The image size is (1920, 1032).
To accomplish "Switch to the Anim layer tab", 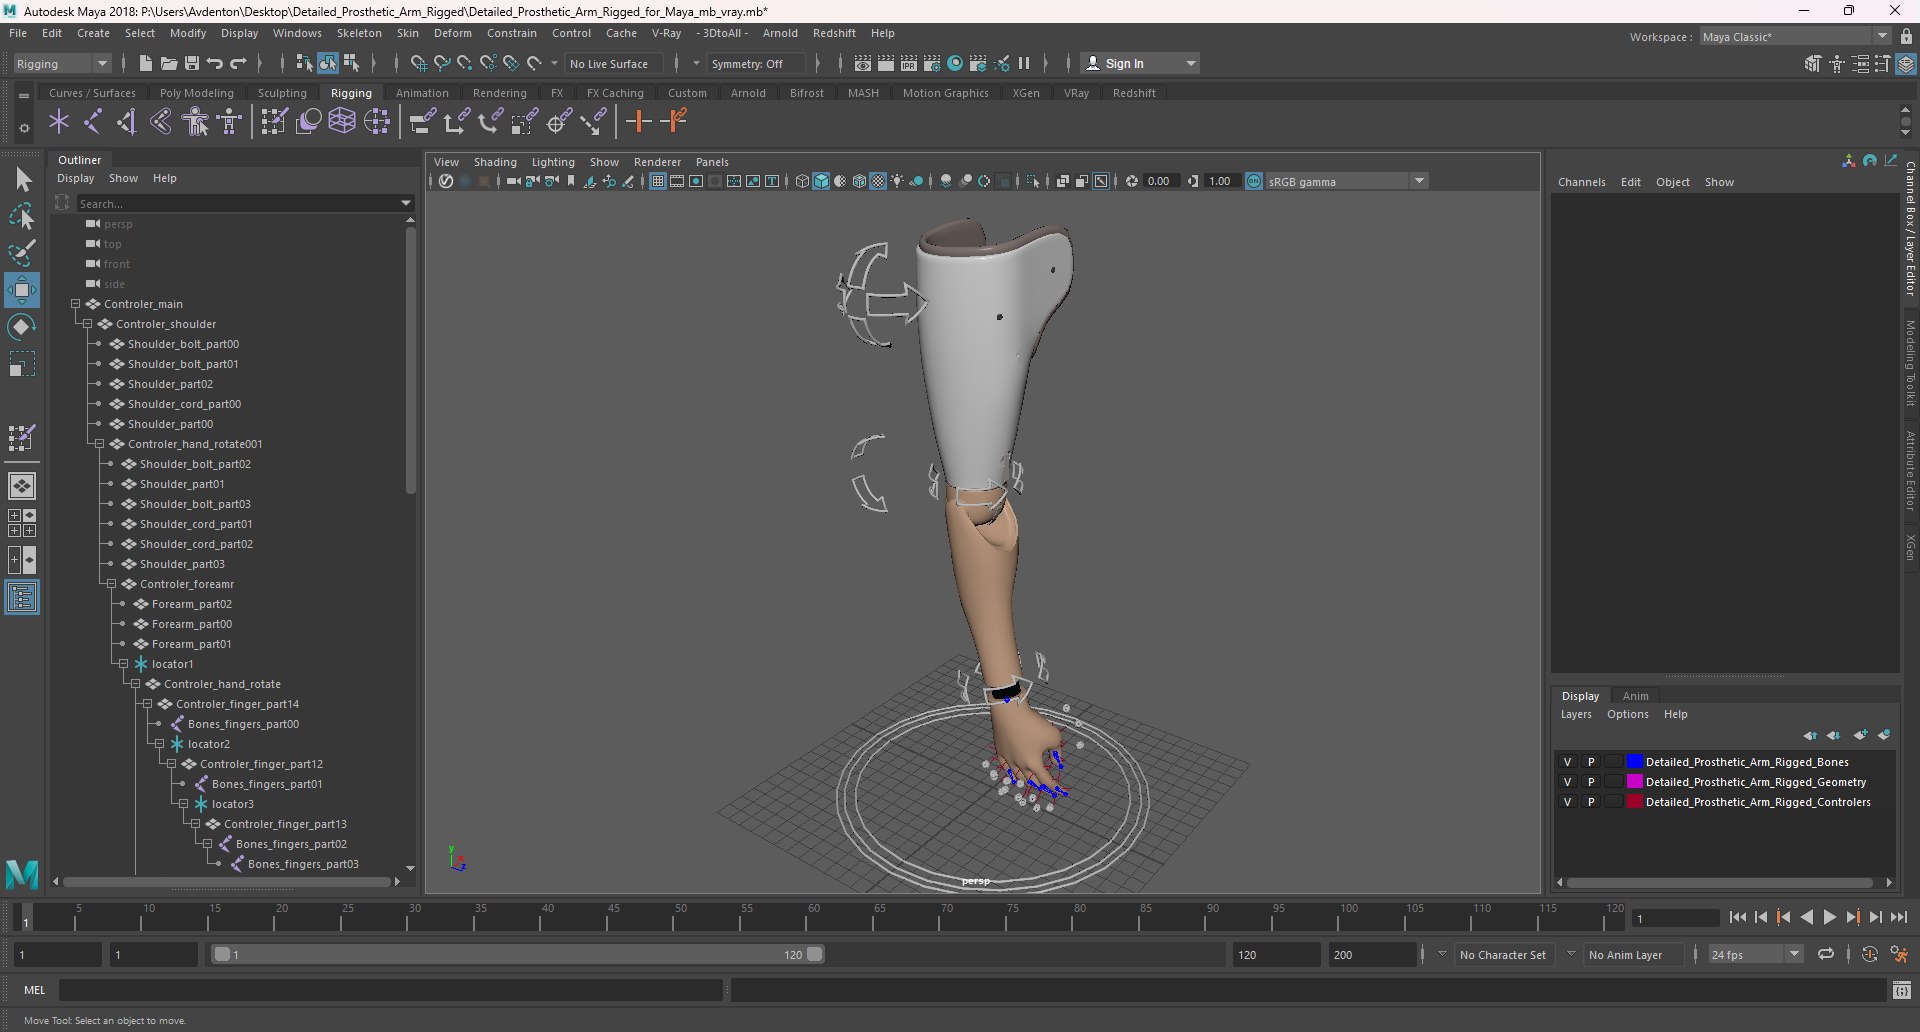I will tap(1635, 696).
